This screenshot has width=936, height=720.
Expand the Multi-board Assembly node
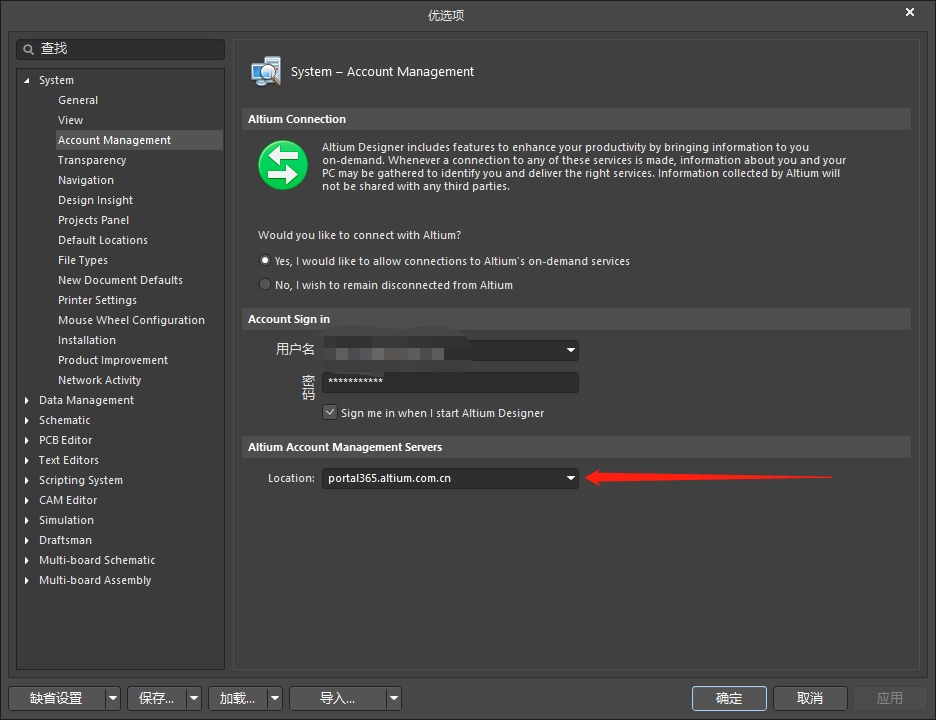tap(27, 580)
